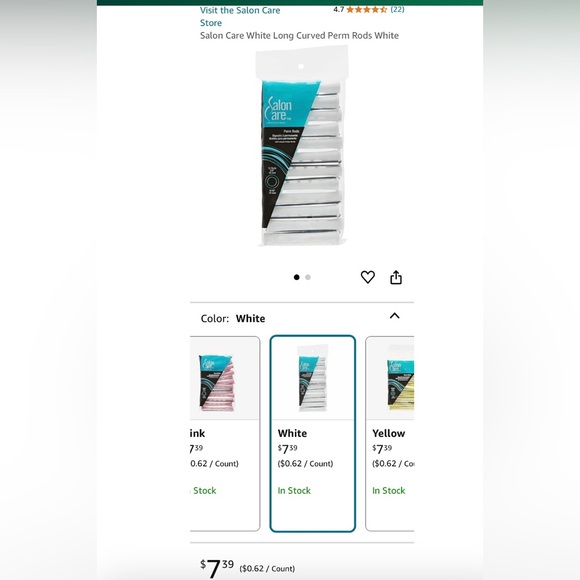Open the 22 ratings count link

click(397, 9)
